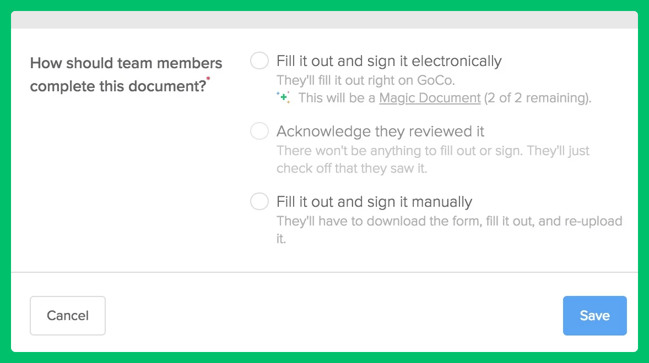
Task: Save the document completion settings
Action: point(594,315)
